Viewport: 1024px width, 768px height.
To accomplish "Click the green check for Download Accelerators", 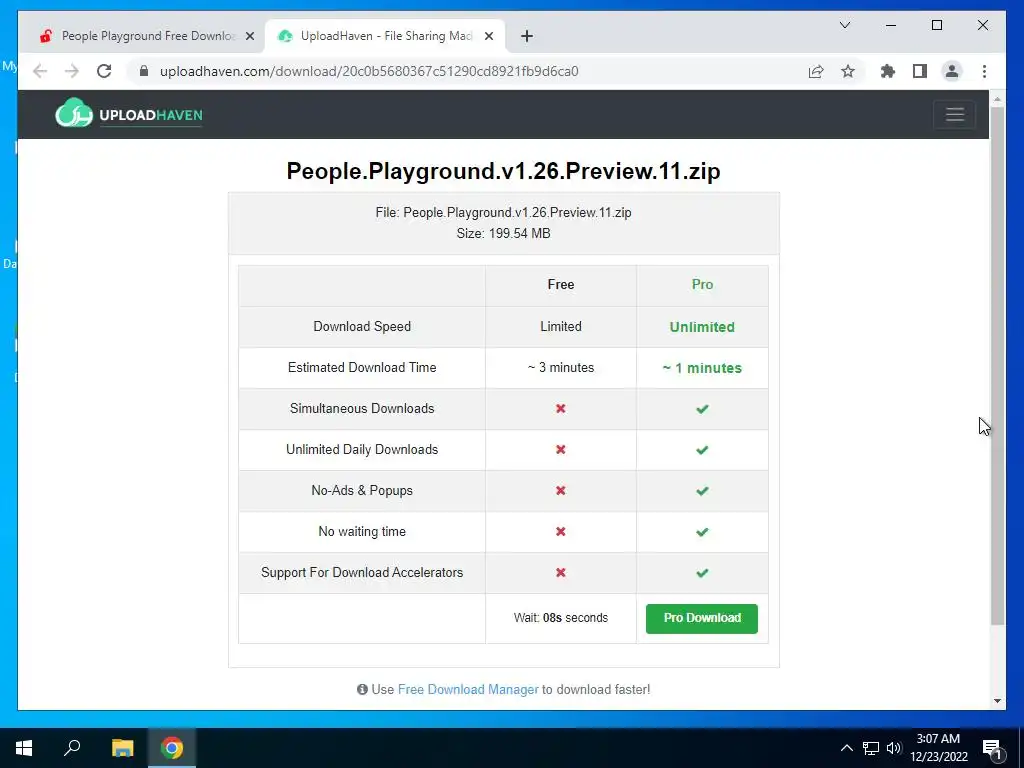I will click(x=702, y=573).
